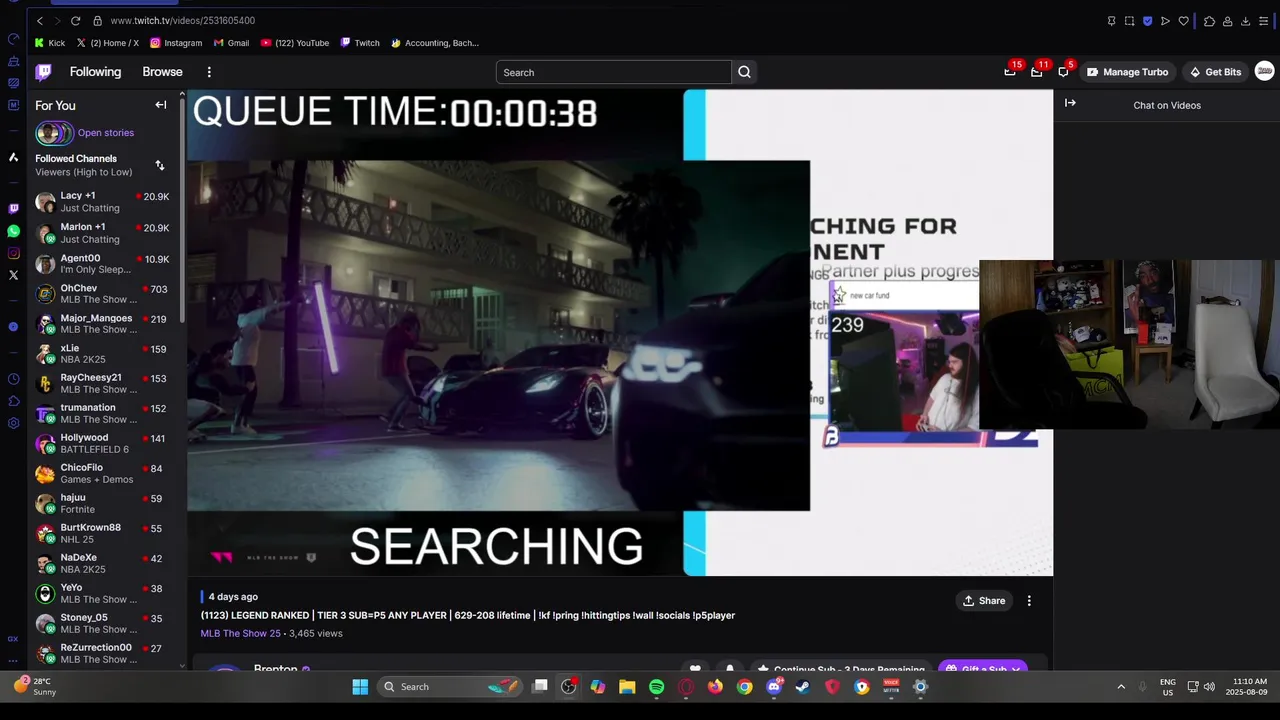Image resolution: width=1280 pixels, height=720 pixels.
Task: Click the Share button below video
Action: pos(984,601)
